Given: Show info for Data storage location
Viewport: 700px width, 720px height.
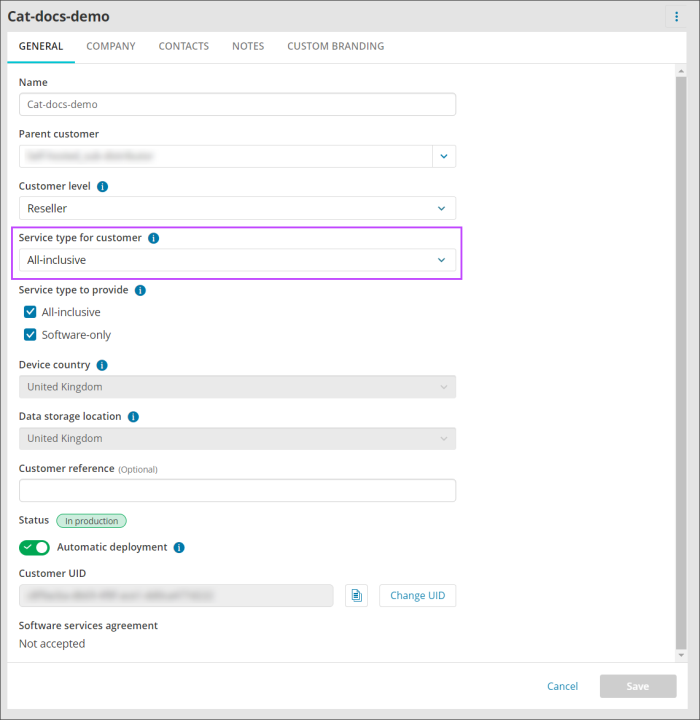Looking at the screenshot, I should (133, 416).
